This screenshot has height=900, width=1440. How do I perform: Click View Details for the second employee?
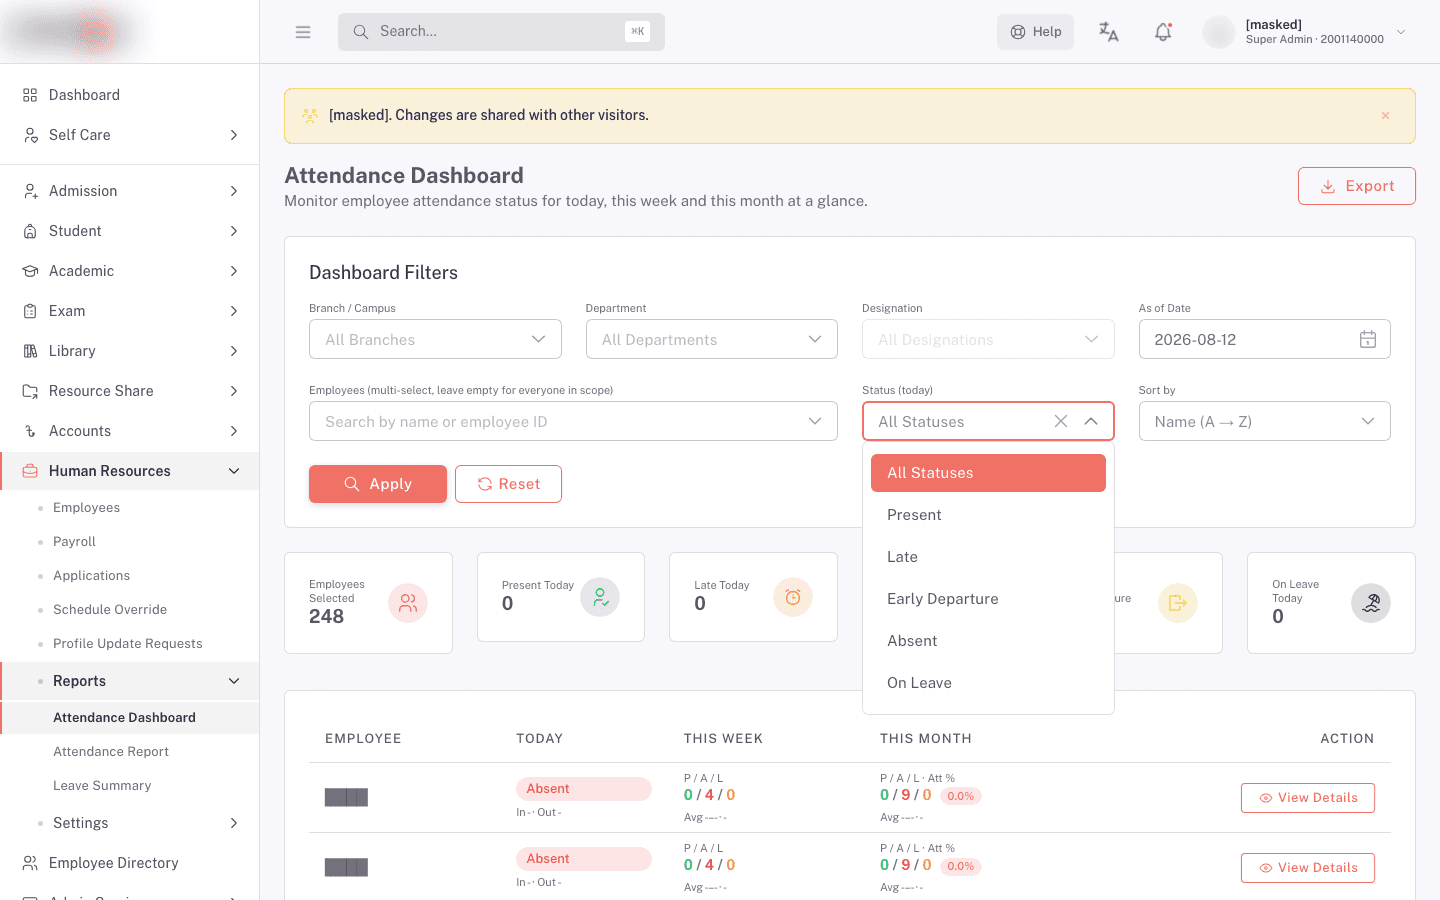1307,868
